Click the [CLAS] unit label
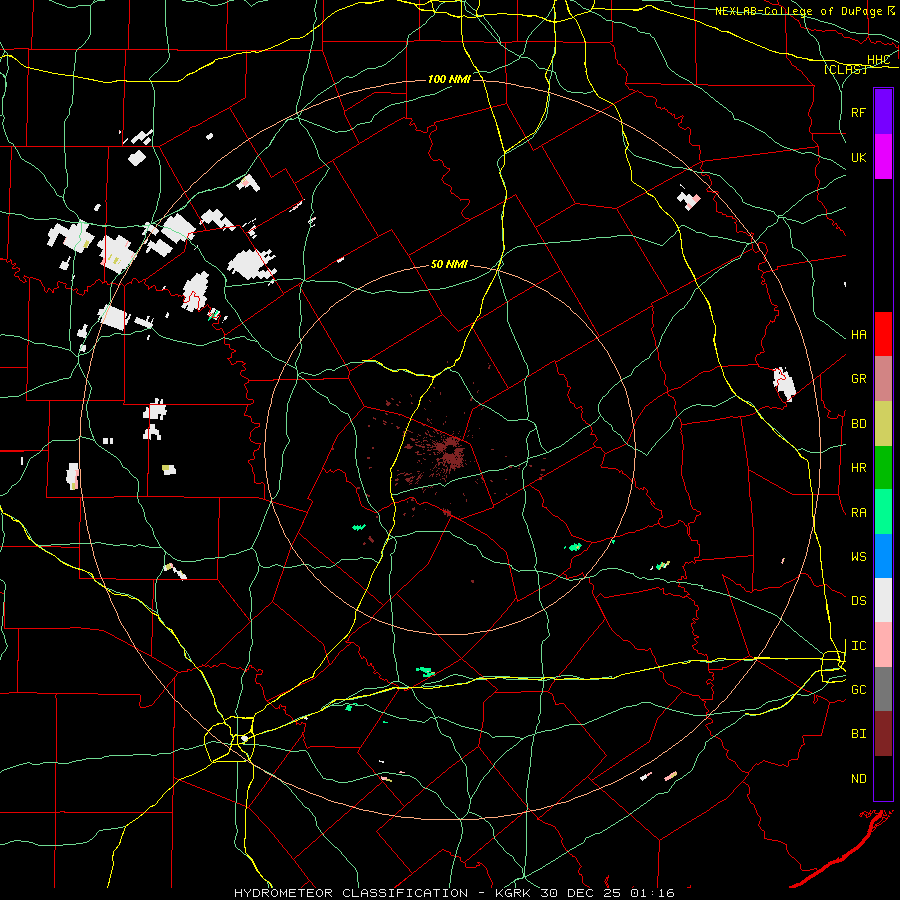Image resolution: width=900 pixels, height=900 pixels. [x=845, y=69]
